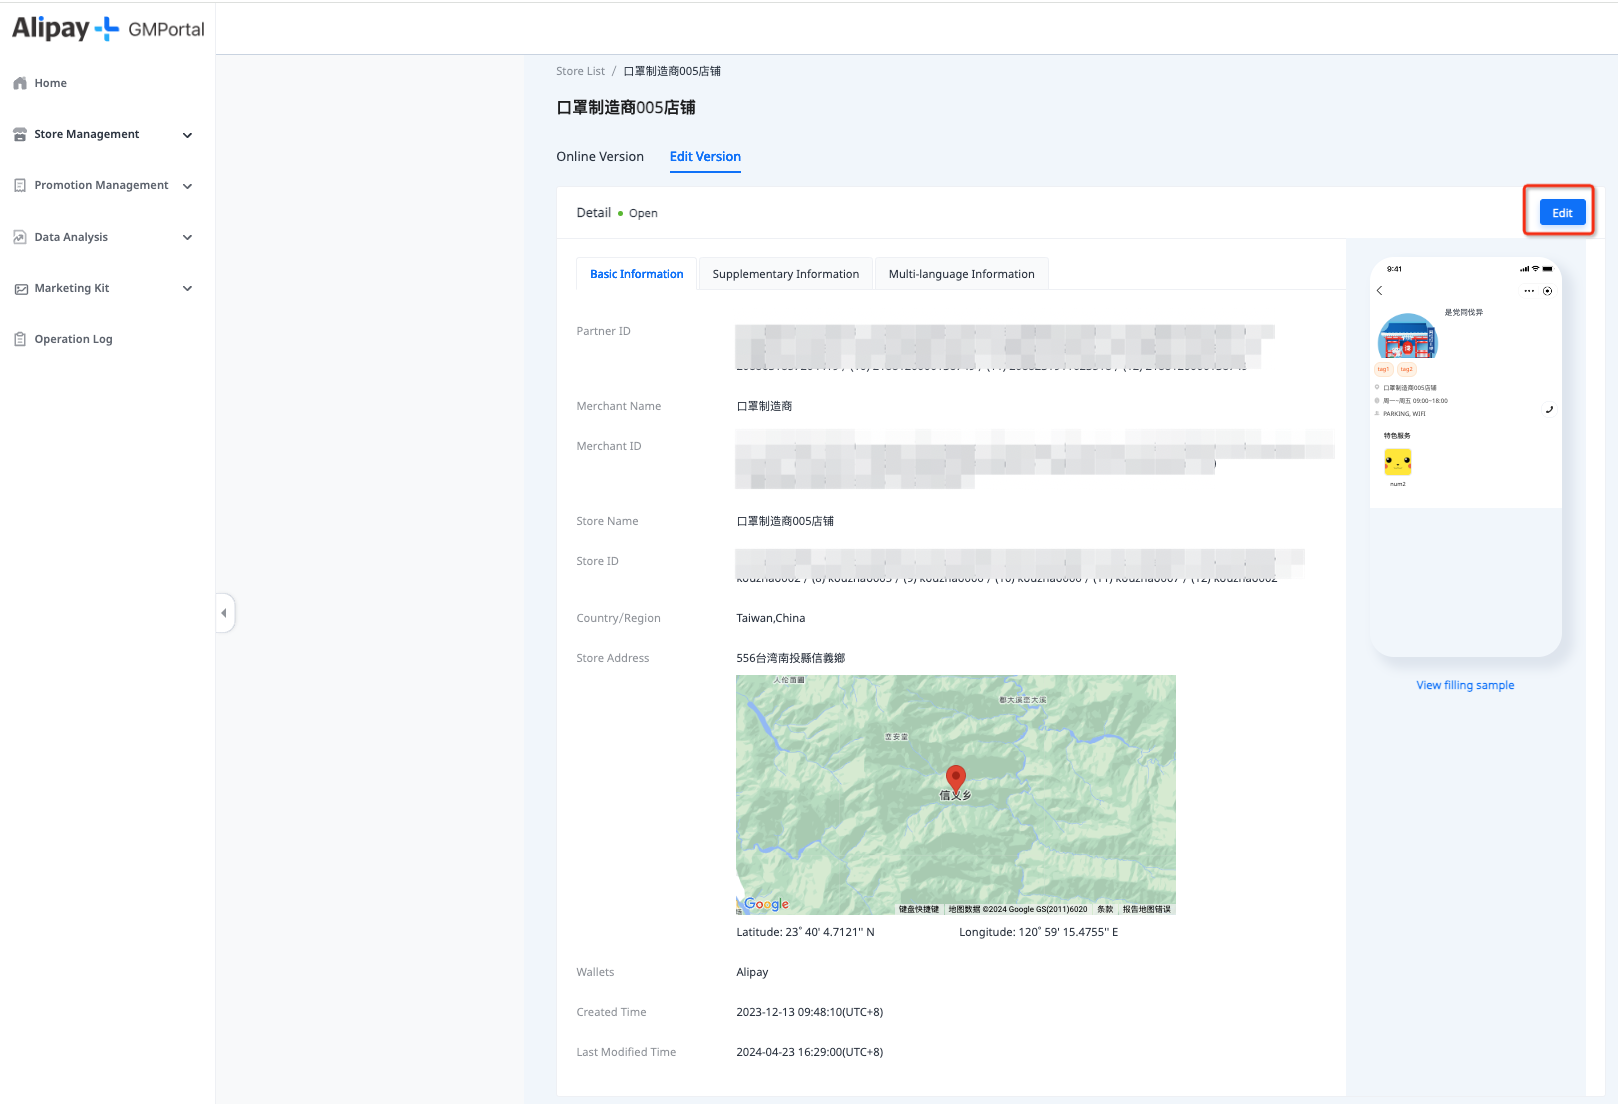The image size is (1618, 1104).
Task: Open the Supplementary Information tab
Action: tap(785, 274)
